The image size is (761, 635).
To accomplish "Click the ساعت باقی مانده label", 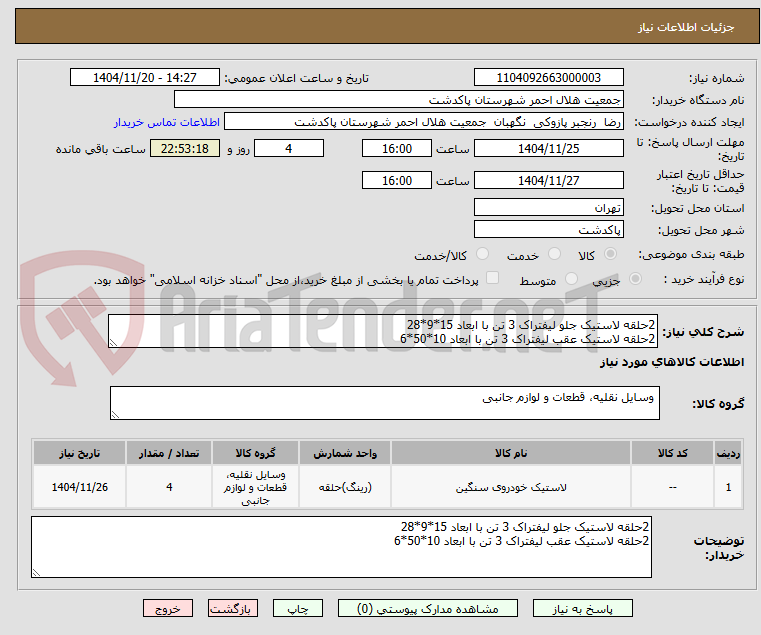I will (x=100, y=149).
